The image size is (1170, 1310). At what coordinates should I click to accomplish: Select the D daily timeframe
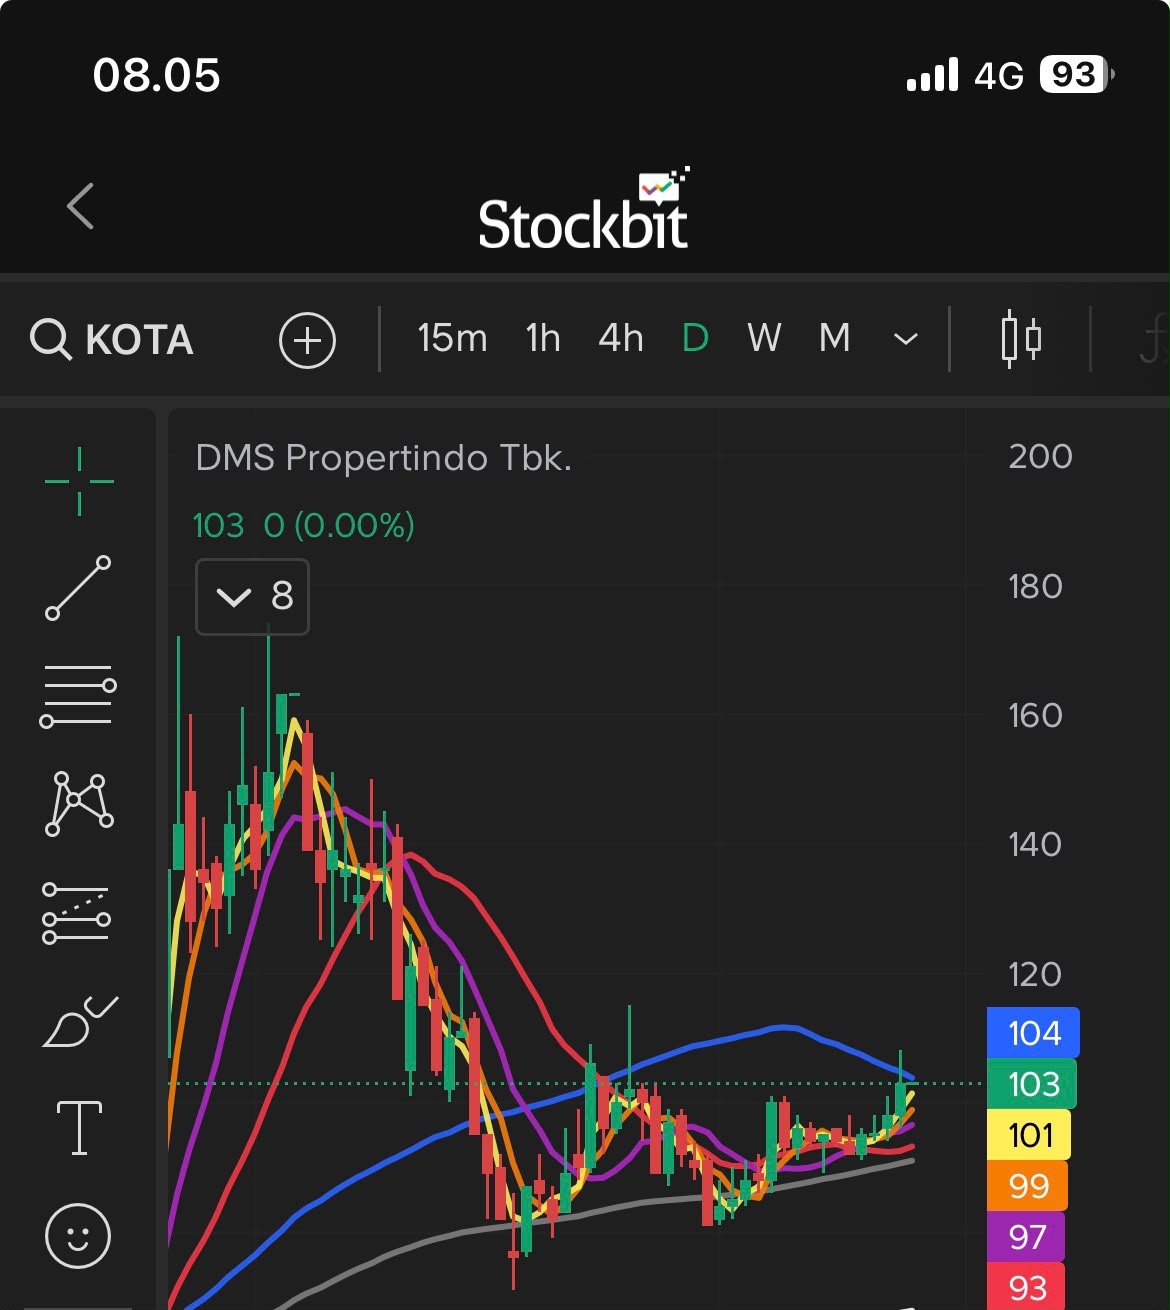click(695, 339)
